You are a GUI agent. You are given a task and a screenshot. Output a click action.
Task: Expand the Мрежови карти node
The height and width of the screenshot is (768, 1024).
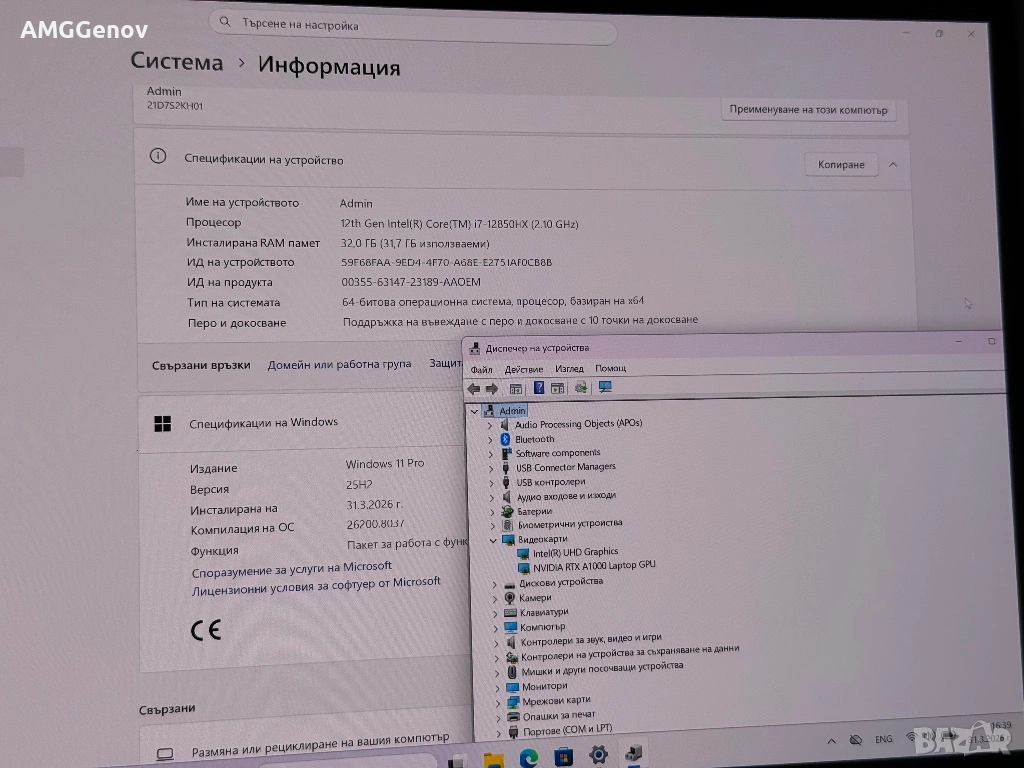click(498, 703)
